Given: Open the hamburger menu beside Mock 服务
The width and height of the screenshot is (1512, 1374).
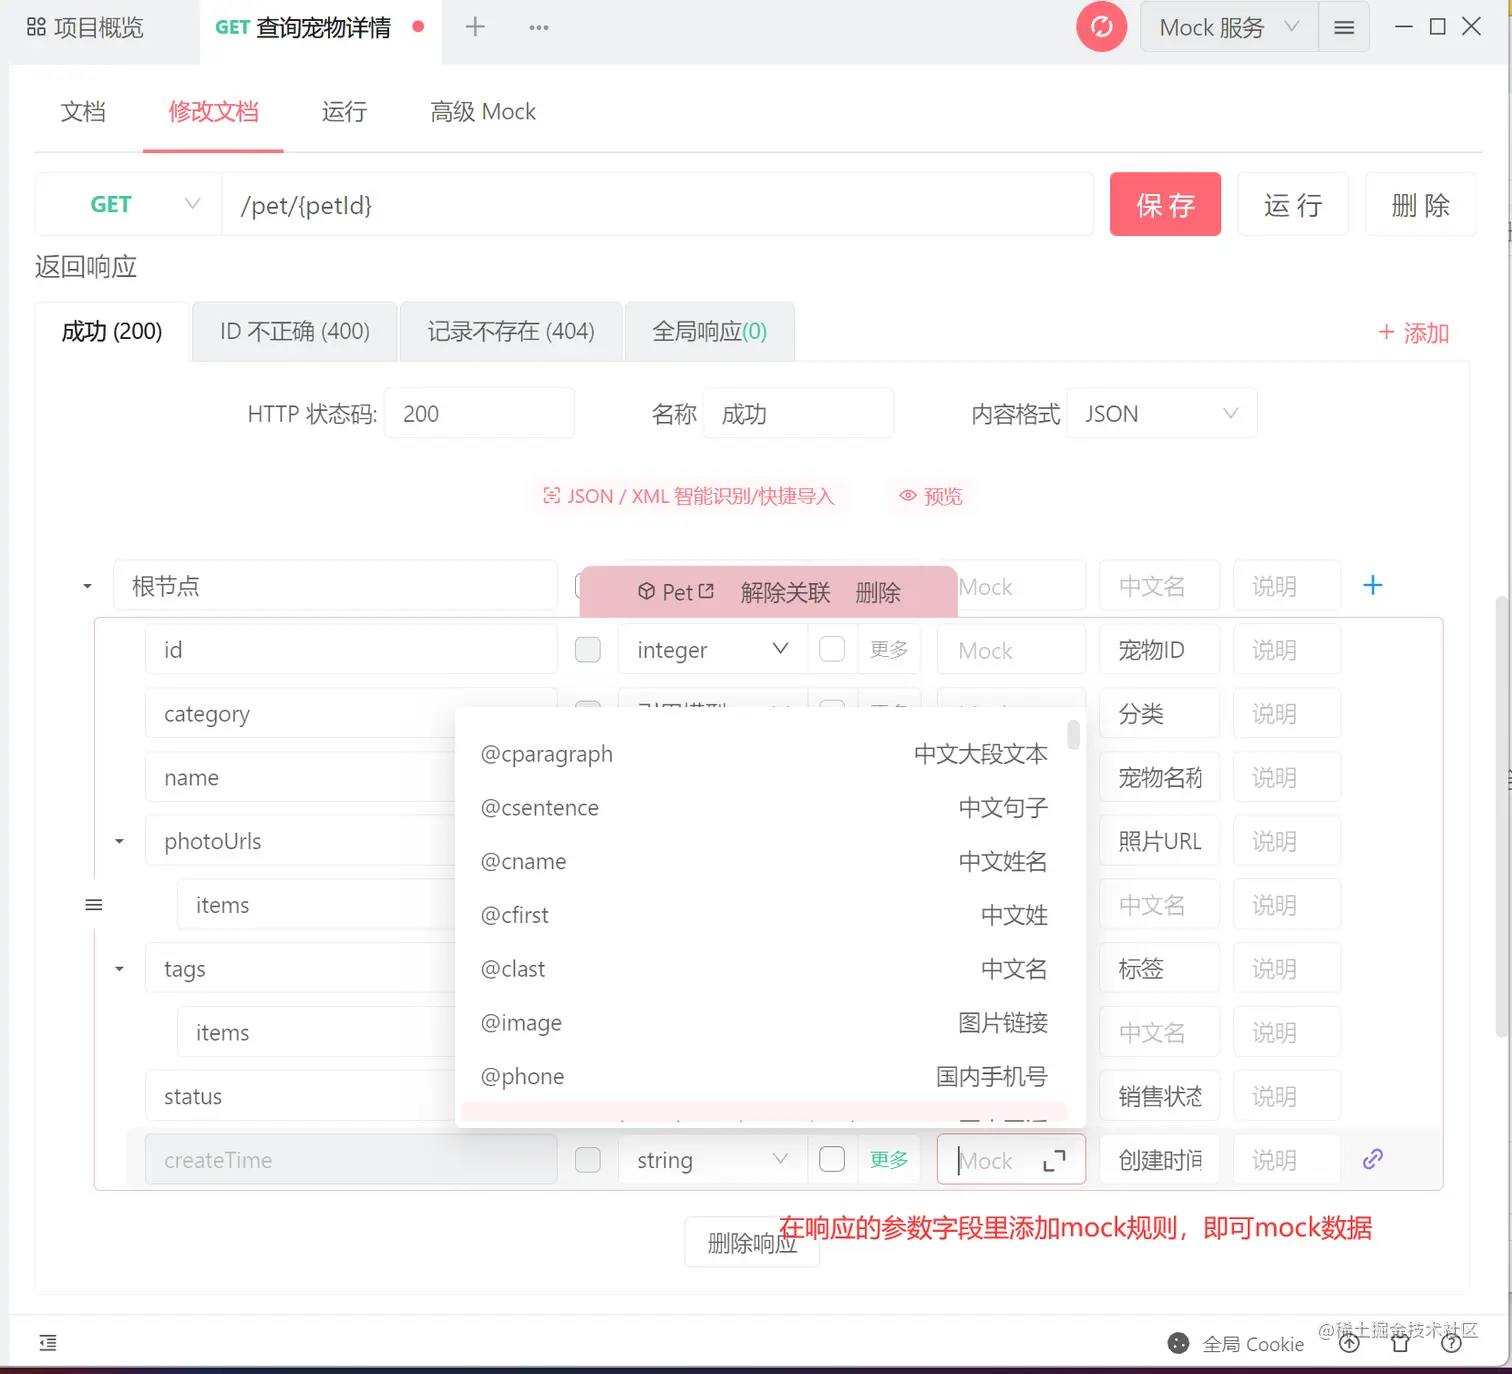Looking at the screenshot, I should [1344, 27].
